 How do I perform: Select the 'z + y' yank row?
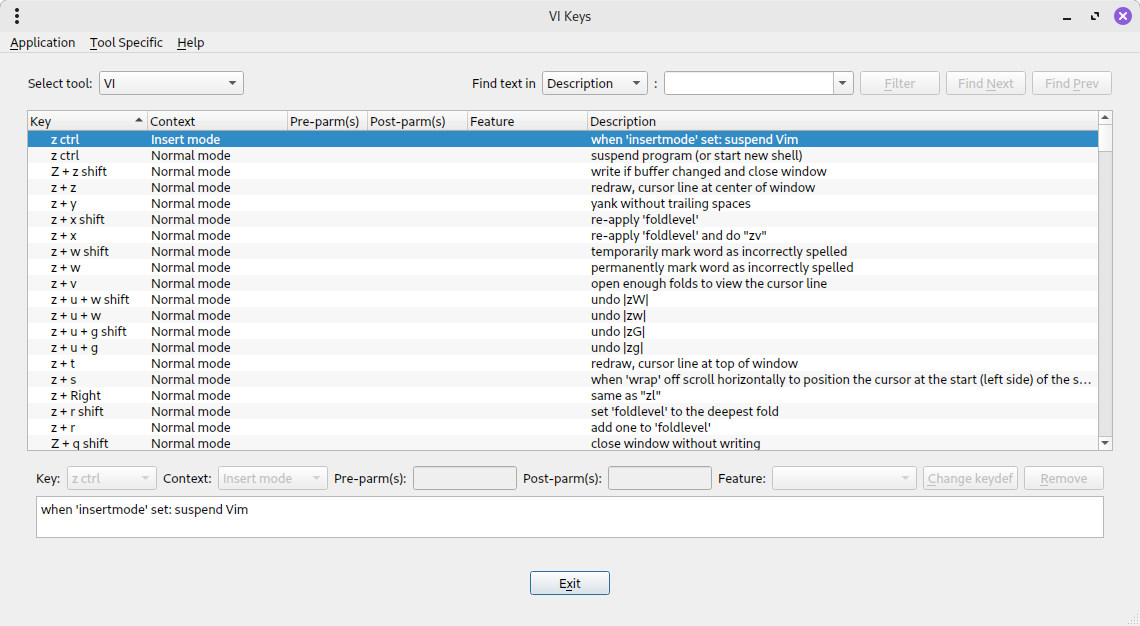563,203
